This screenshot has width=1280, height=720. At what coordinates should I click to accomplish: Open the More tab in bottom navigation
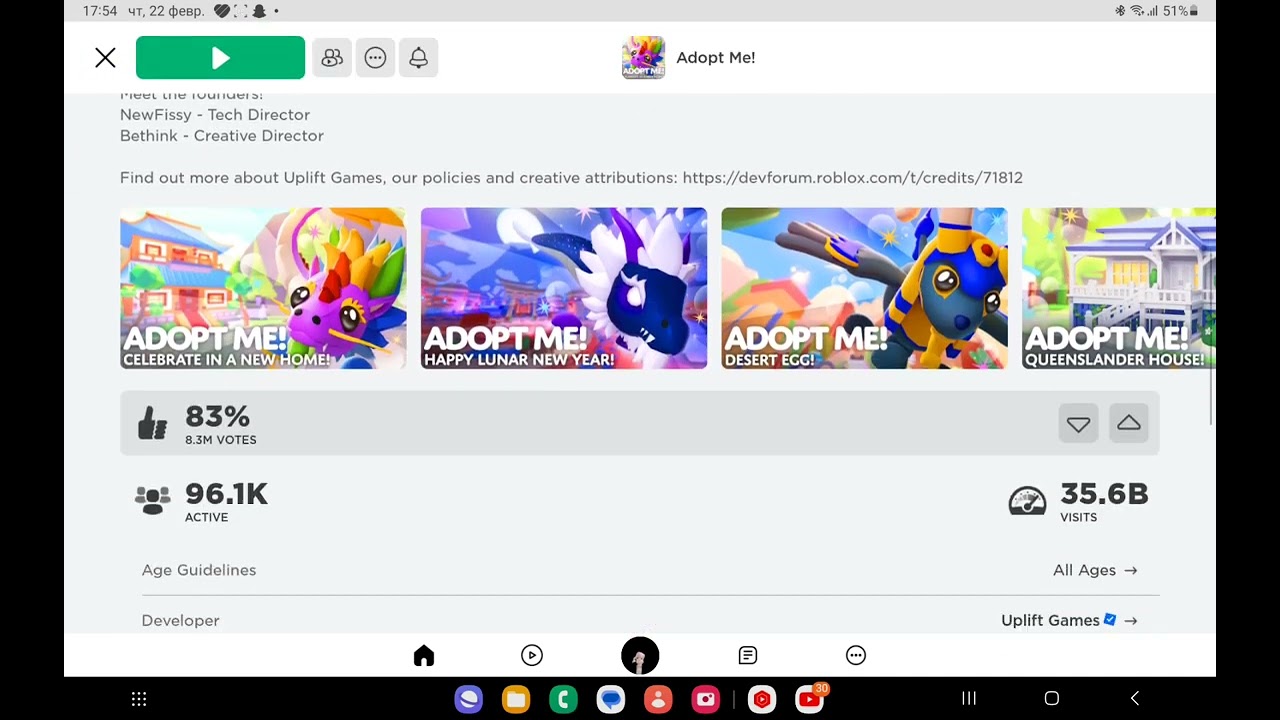pos(856,656)
